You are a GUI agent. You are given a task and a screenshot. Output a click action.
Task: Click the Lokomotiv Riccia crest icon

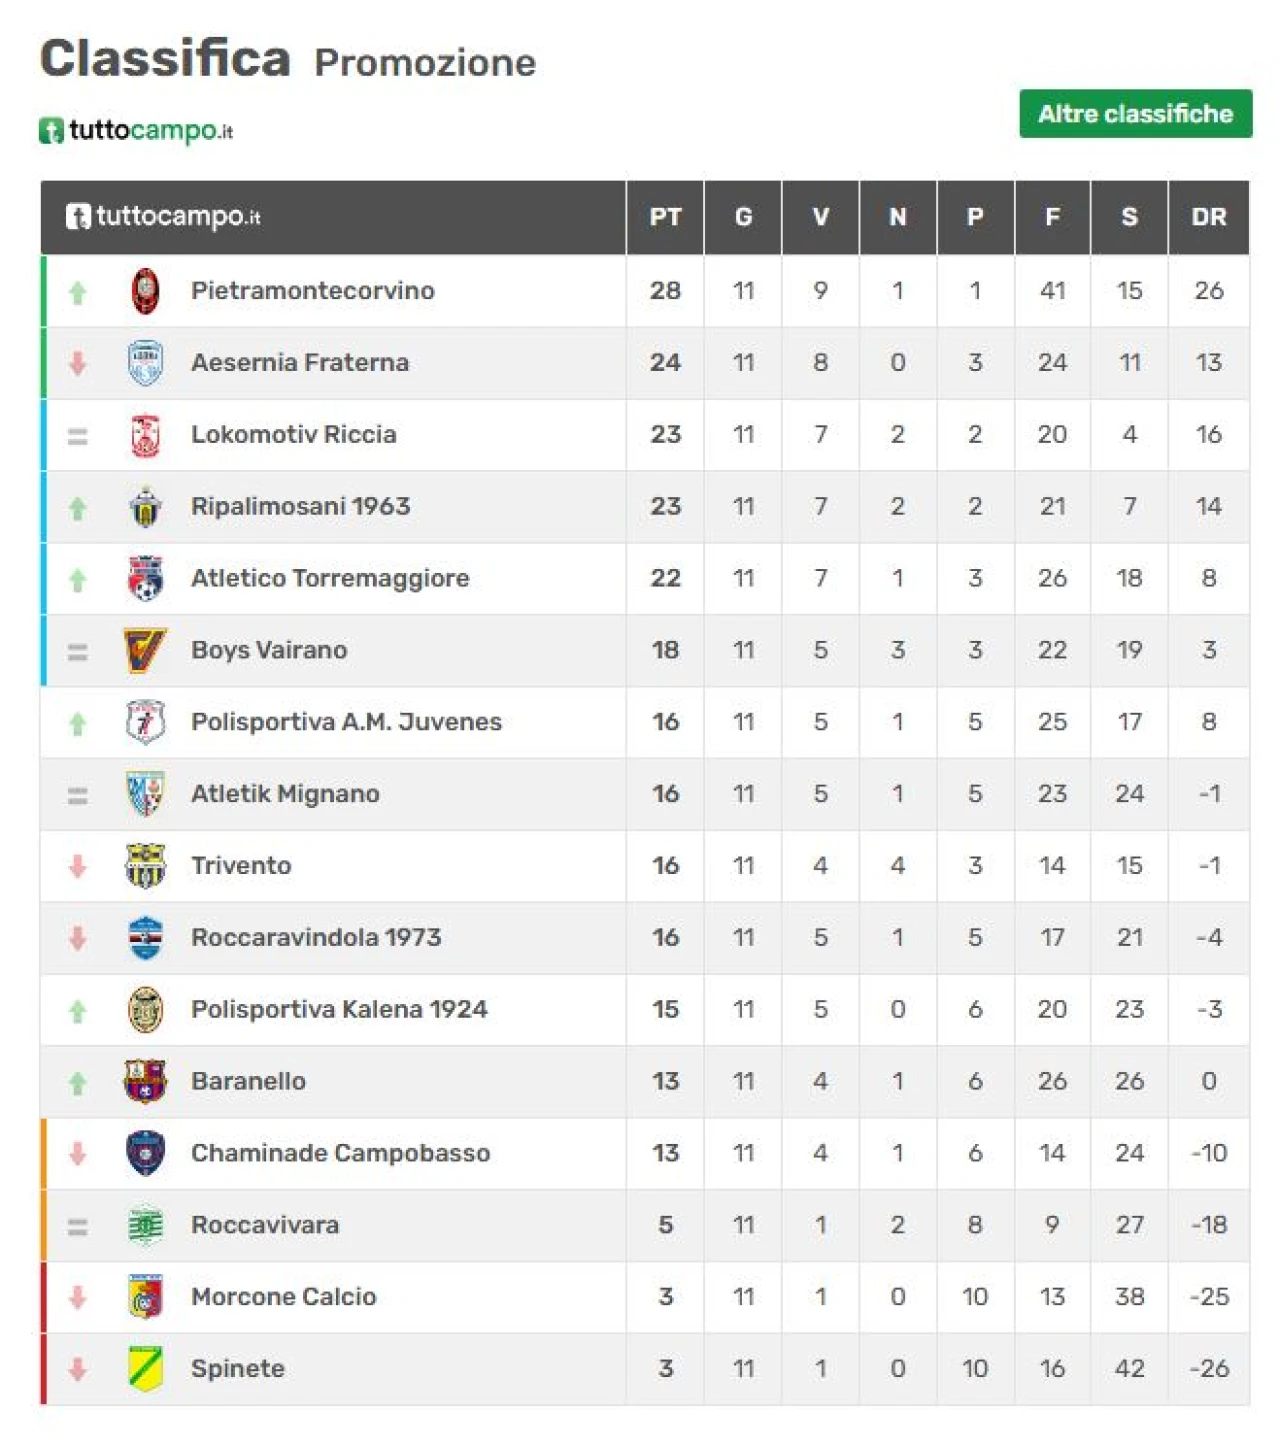pyautogui.click(x=146, y=435)
